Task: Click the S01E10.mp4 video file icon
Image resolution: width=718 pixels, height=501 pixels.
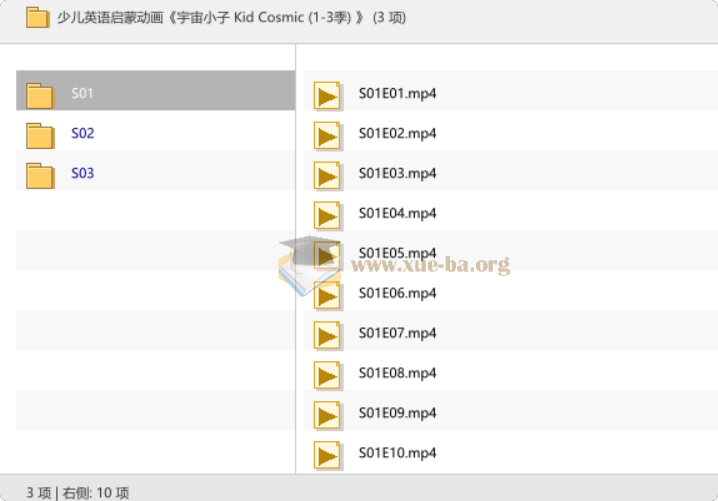Action: [x=327, y=455]
